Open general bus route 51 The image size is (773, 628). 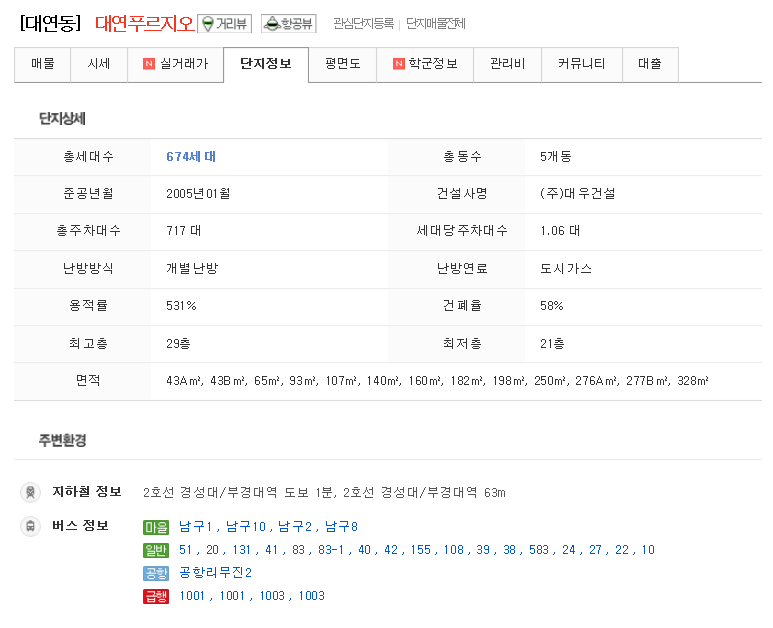pyautogui.click(x=185, y=550)
